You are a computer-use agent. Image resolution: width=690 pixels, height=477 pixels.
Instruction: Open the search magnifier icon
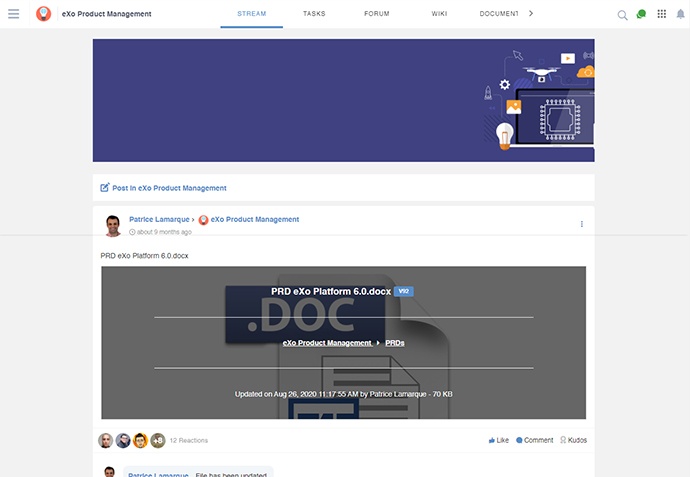(x=622, y=15)
